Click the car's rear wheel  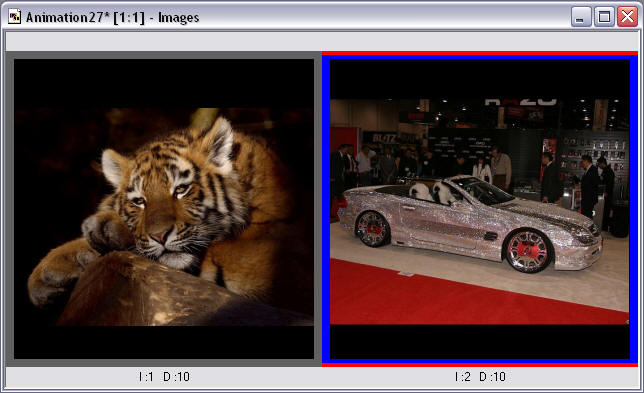tap(373, 229)
